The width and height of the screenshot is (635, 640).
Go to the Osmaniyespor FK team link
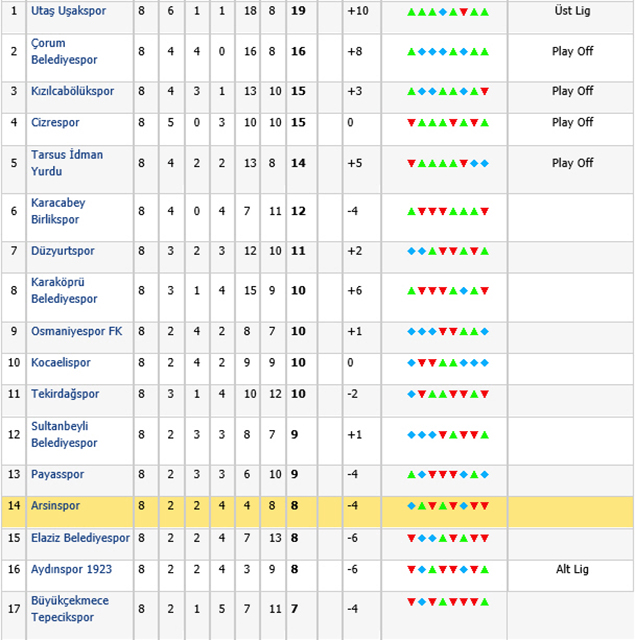[76, 331]
